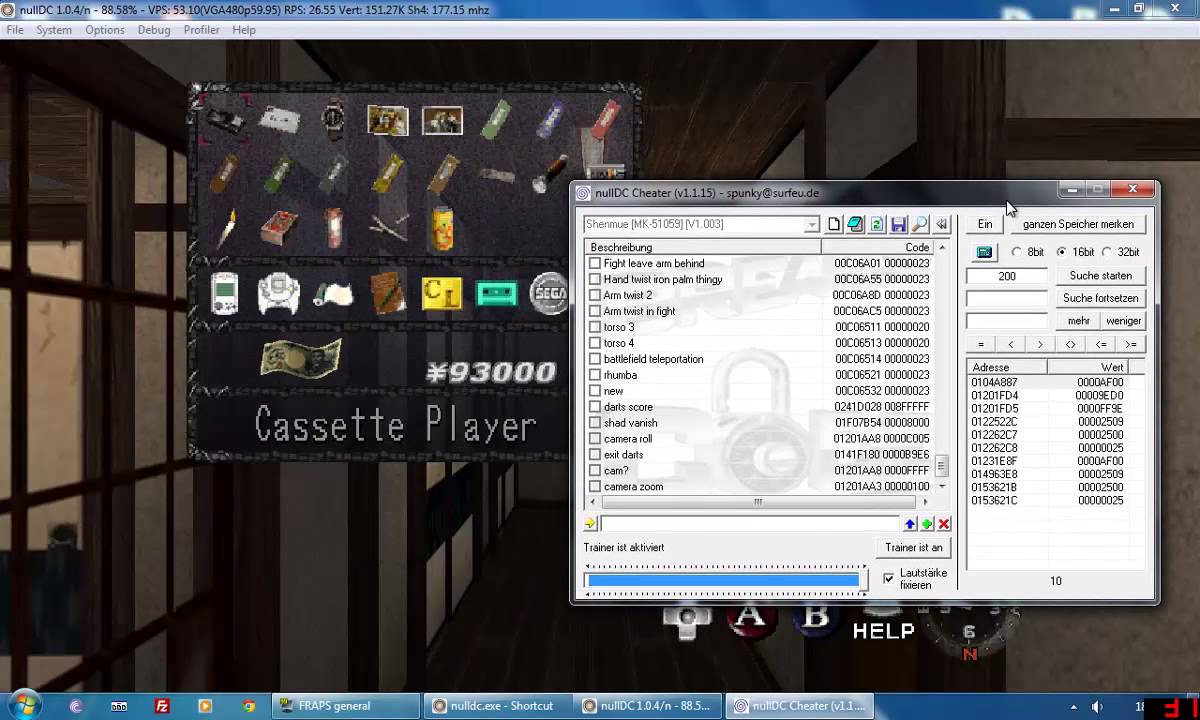Open the File menu in nullDC
The image size is (1200, 720).
click(15, 30)
